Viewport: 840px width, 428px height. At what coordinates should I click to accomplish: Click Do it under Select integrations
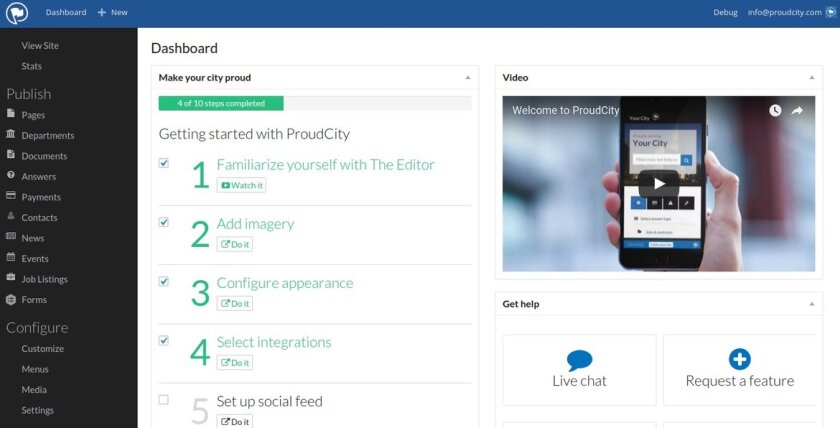pyautogui.click(x=235, y=363)
